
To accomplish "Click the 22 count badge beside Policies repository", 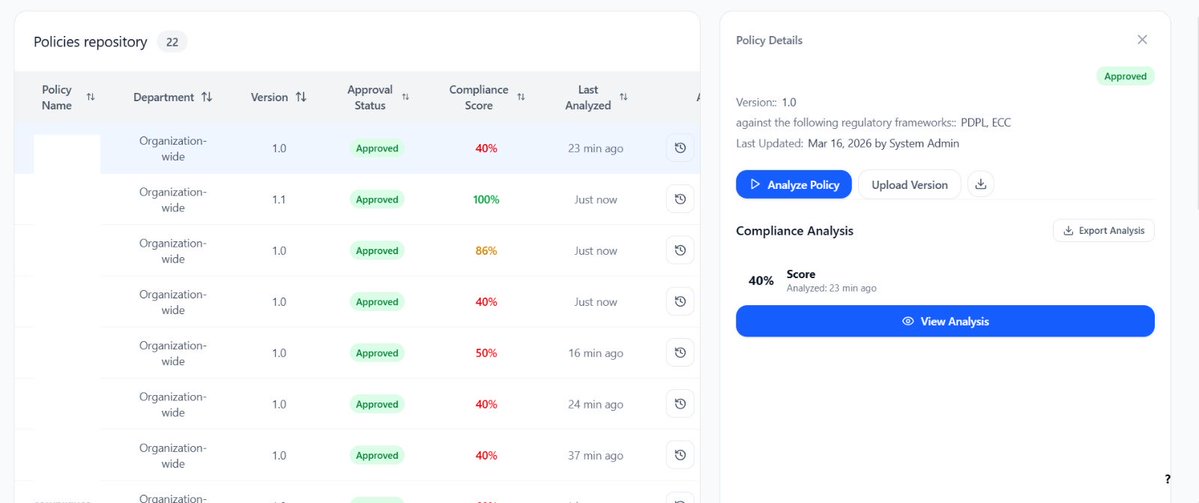I will (172, 42).
